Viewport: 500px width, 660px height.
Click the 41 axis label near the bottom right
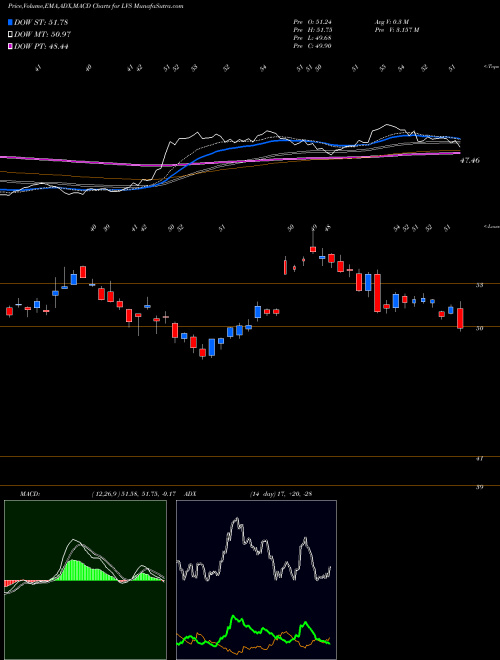point(479,459)
